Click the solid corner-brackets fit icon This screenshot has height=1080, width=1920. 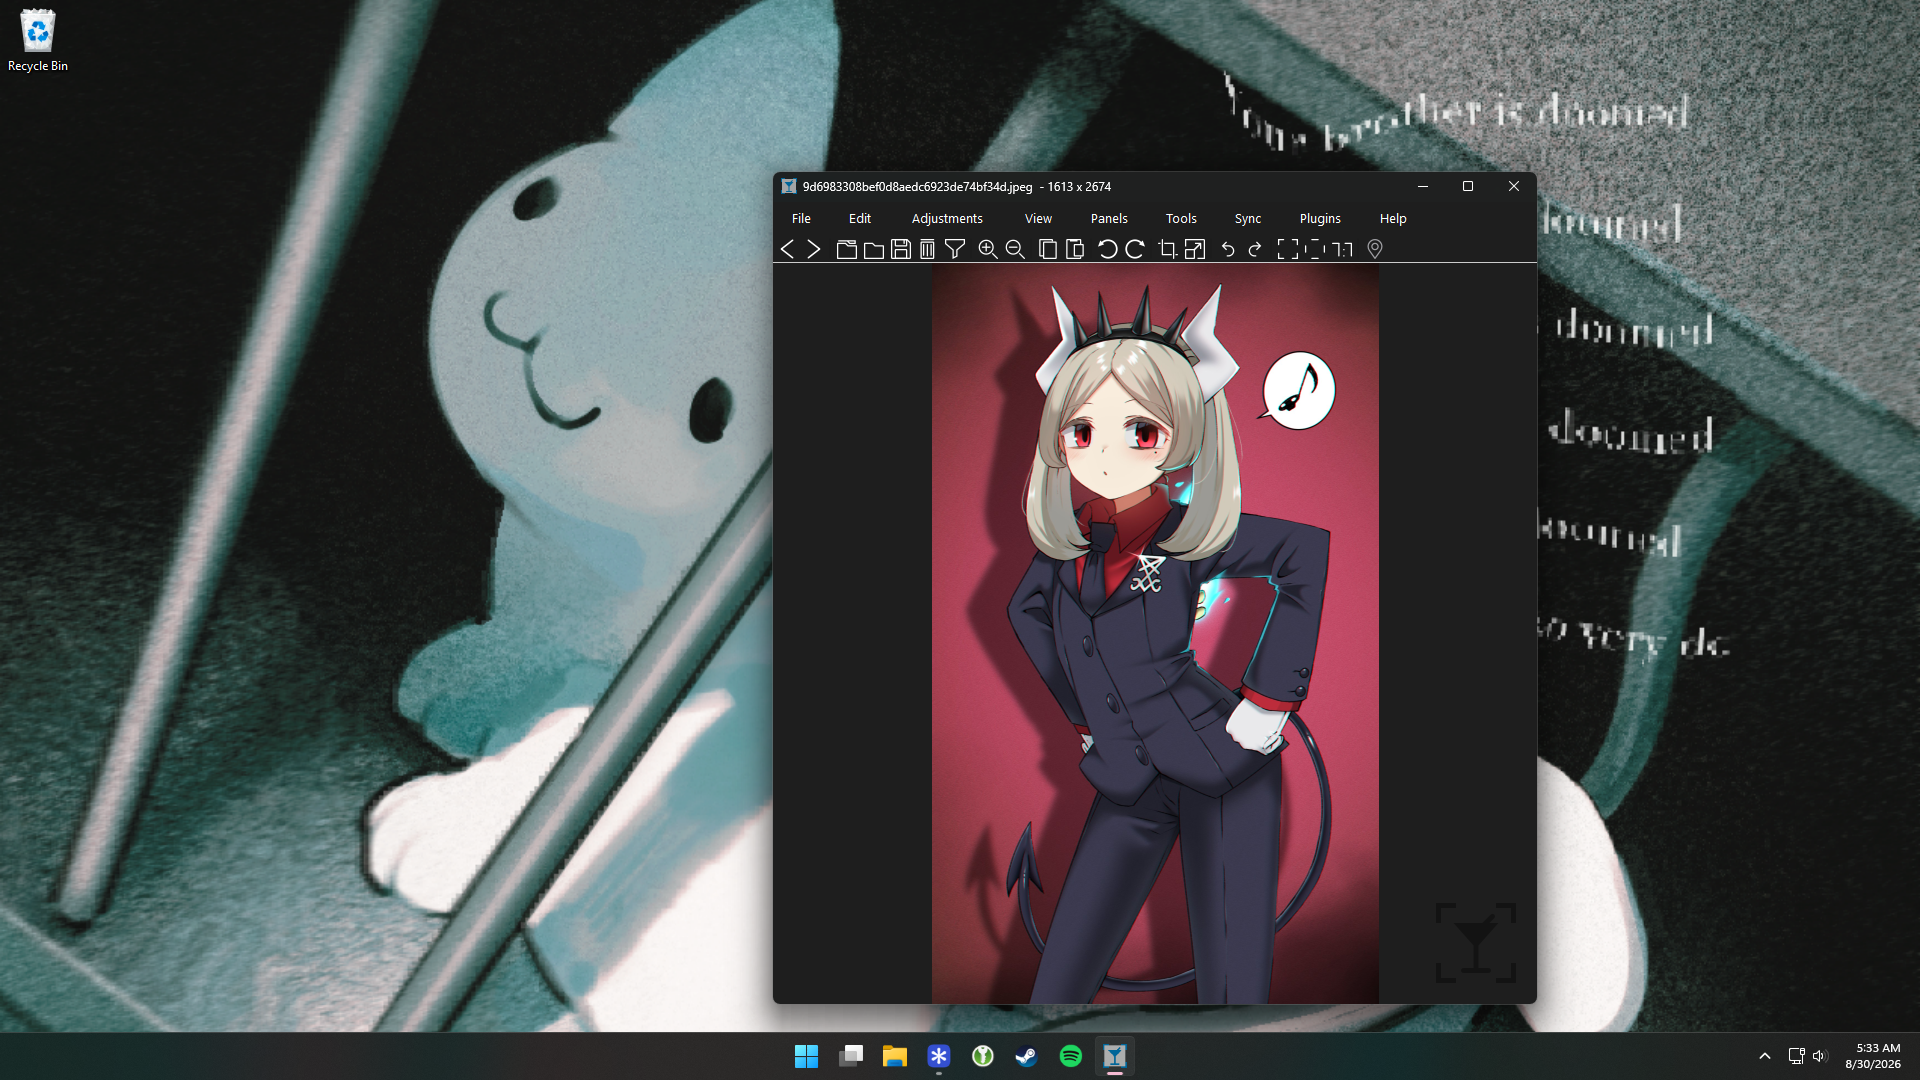point(1288,249)
